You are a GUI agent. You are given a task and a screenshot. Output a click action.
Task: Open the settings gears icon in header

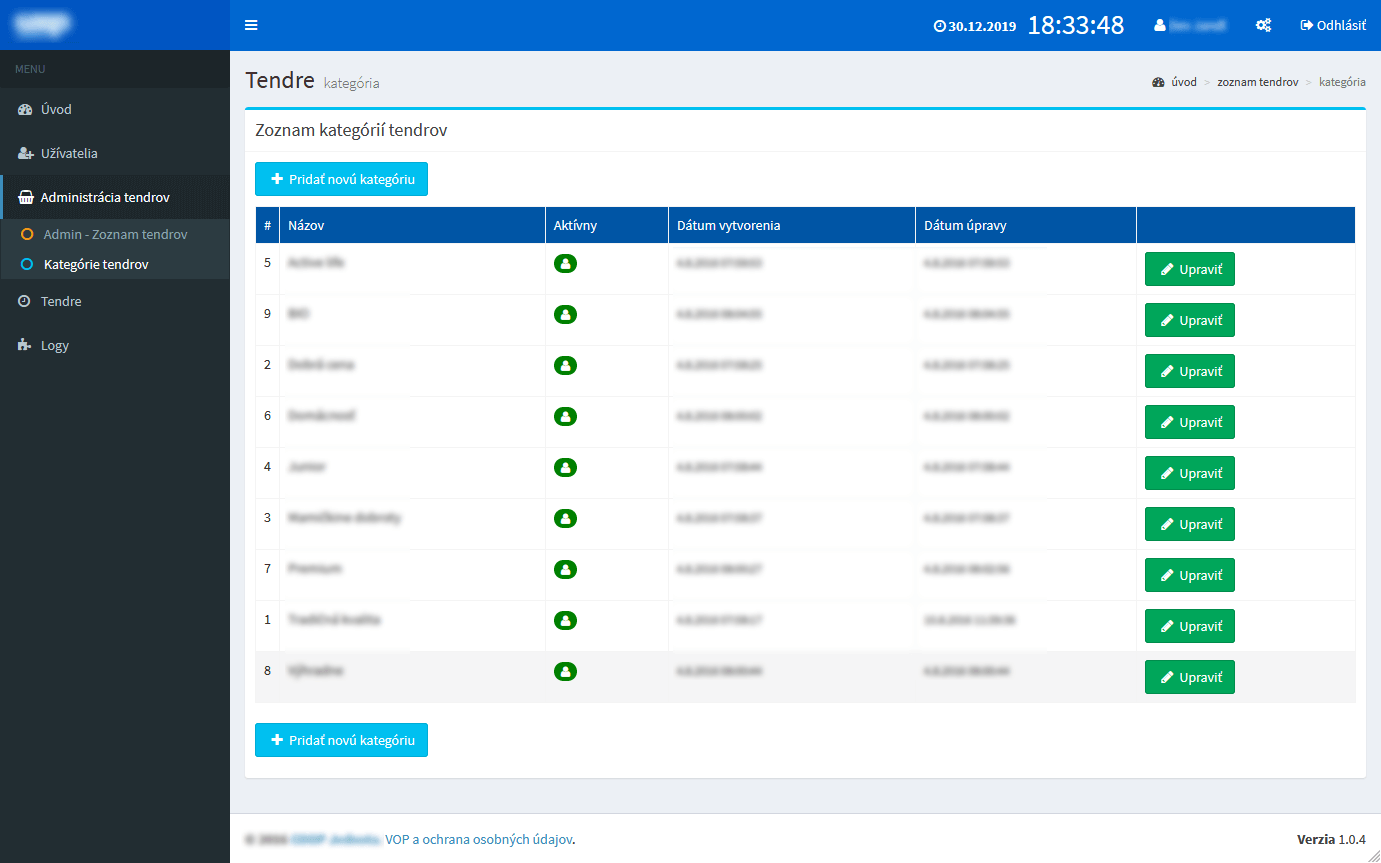pyautogui.click(x=1263, y=25)
